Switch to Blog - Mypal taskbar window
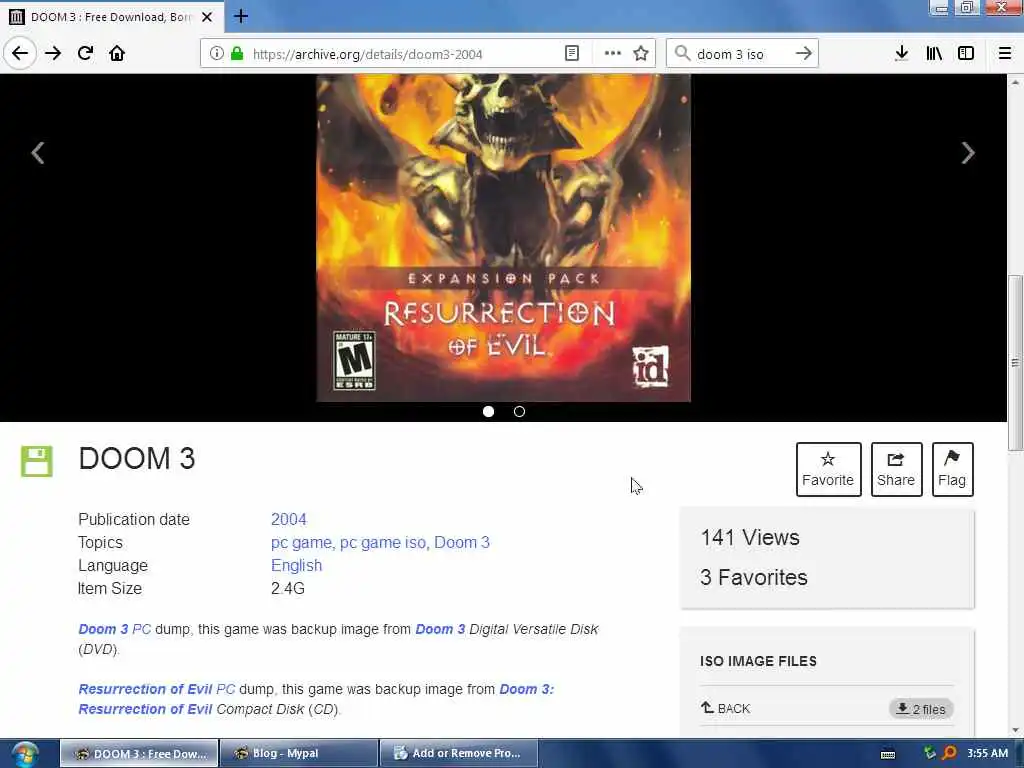The image size is (1024, 768). click(298, 753)
